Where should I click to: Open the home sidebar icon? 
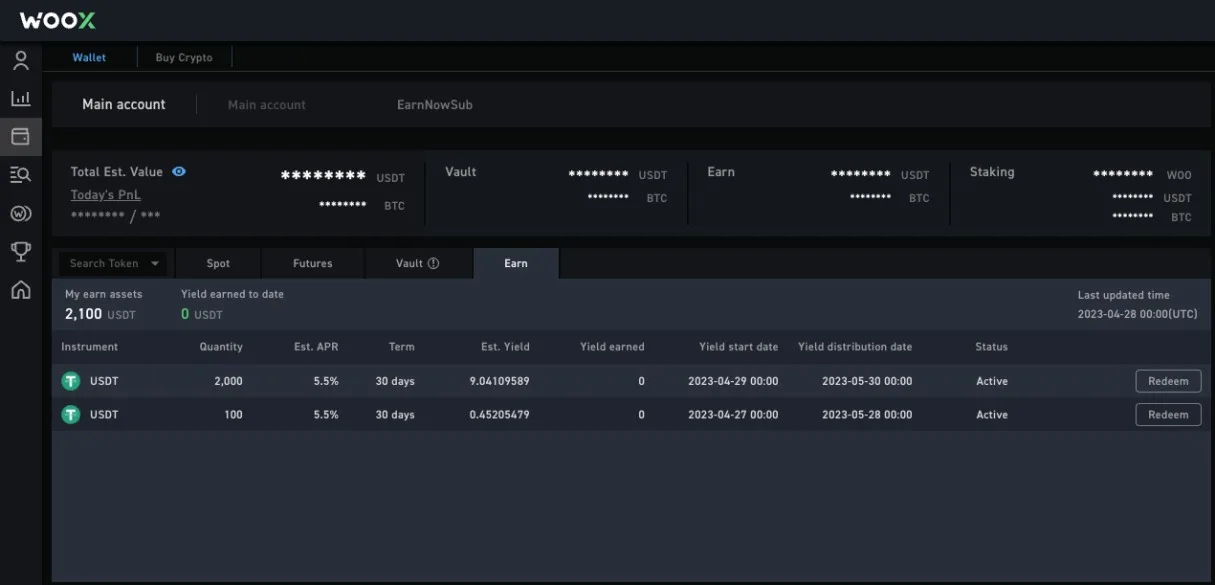(20, 290)
